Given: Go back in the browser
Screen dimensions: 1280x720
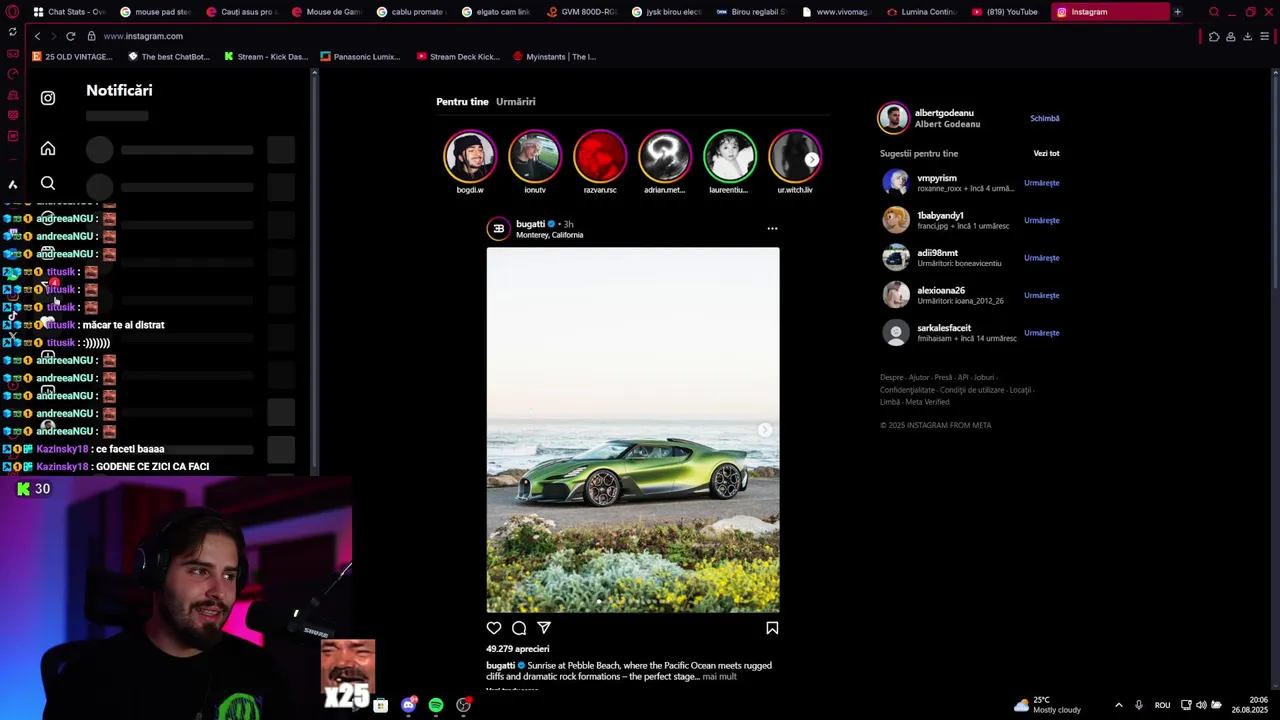Looking at the screenshot, I should [x=37, y=36].
